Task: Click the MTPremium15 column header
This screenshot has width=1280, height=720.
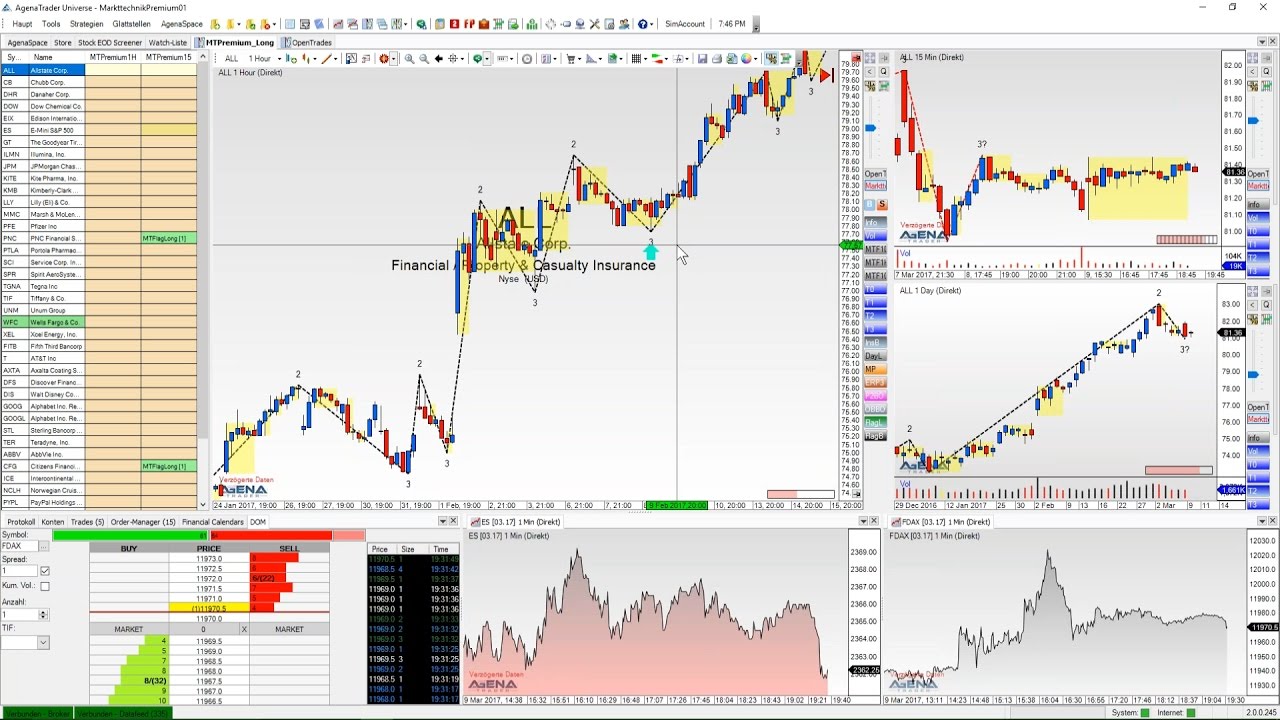Action: click(x=168, y=57)
